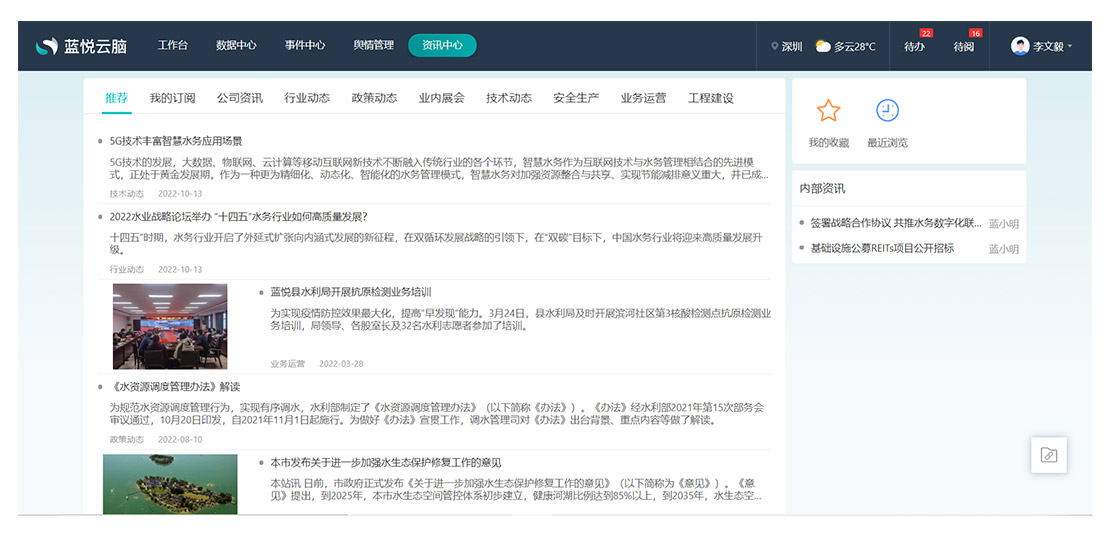This screenshot has width=1110, height=537.
Task: Select the 安全生产 tab
Action: click(576, 98)
